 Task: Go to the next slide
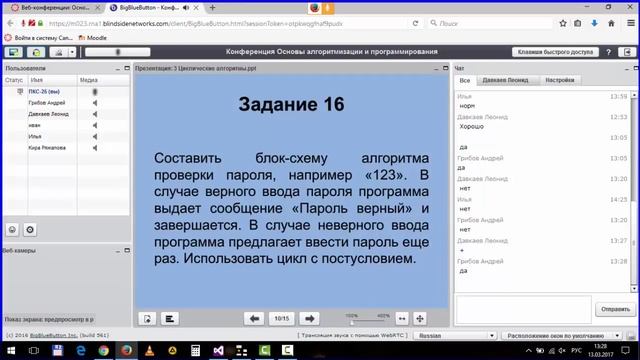pyautogui.click(x=309, y=318)
